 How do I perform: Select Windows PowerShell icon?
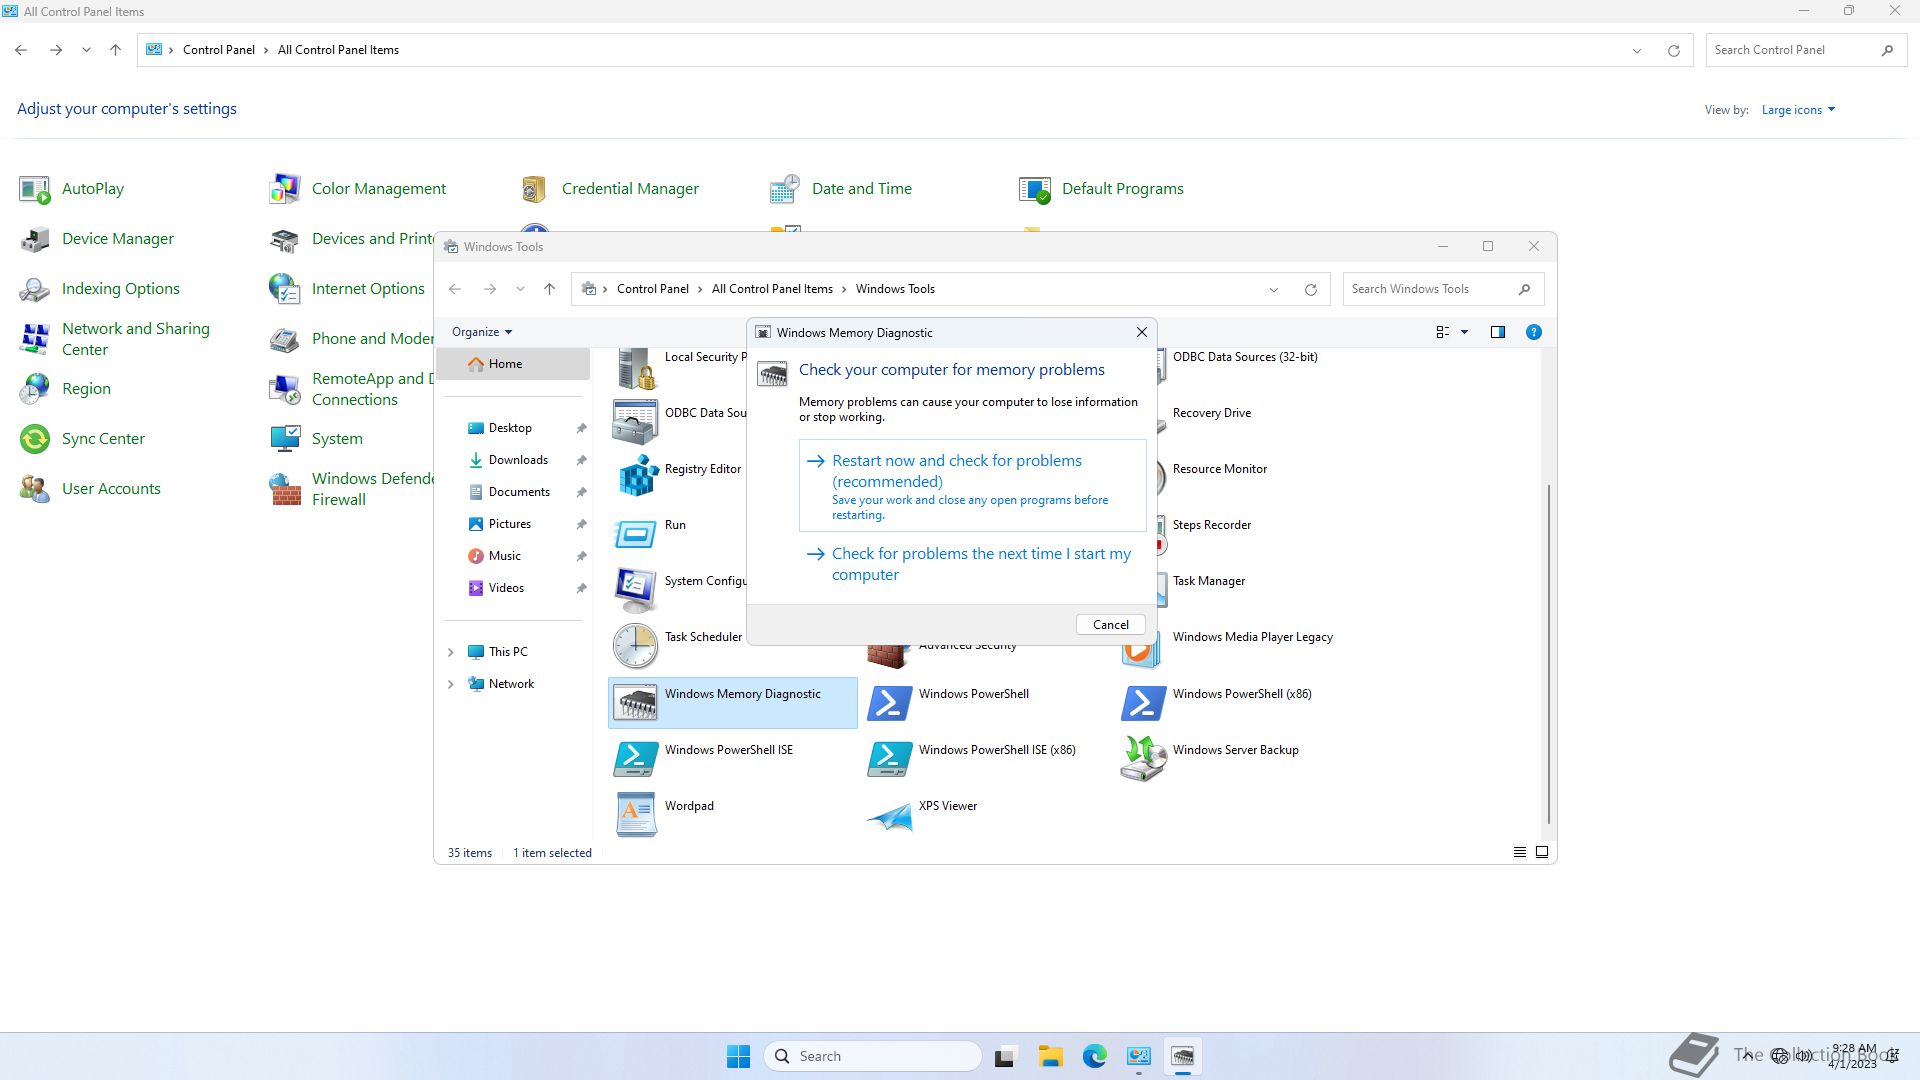tap(890, 703)
